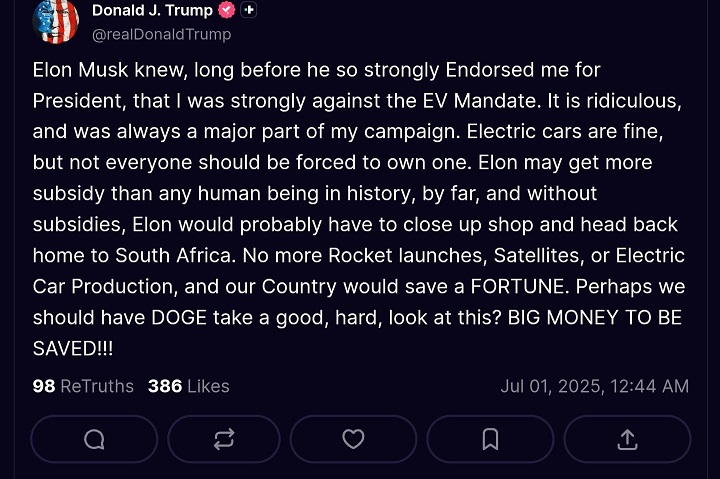
Task: Bookmark this post
Action: pos(490,439)
